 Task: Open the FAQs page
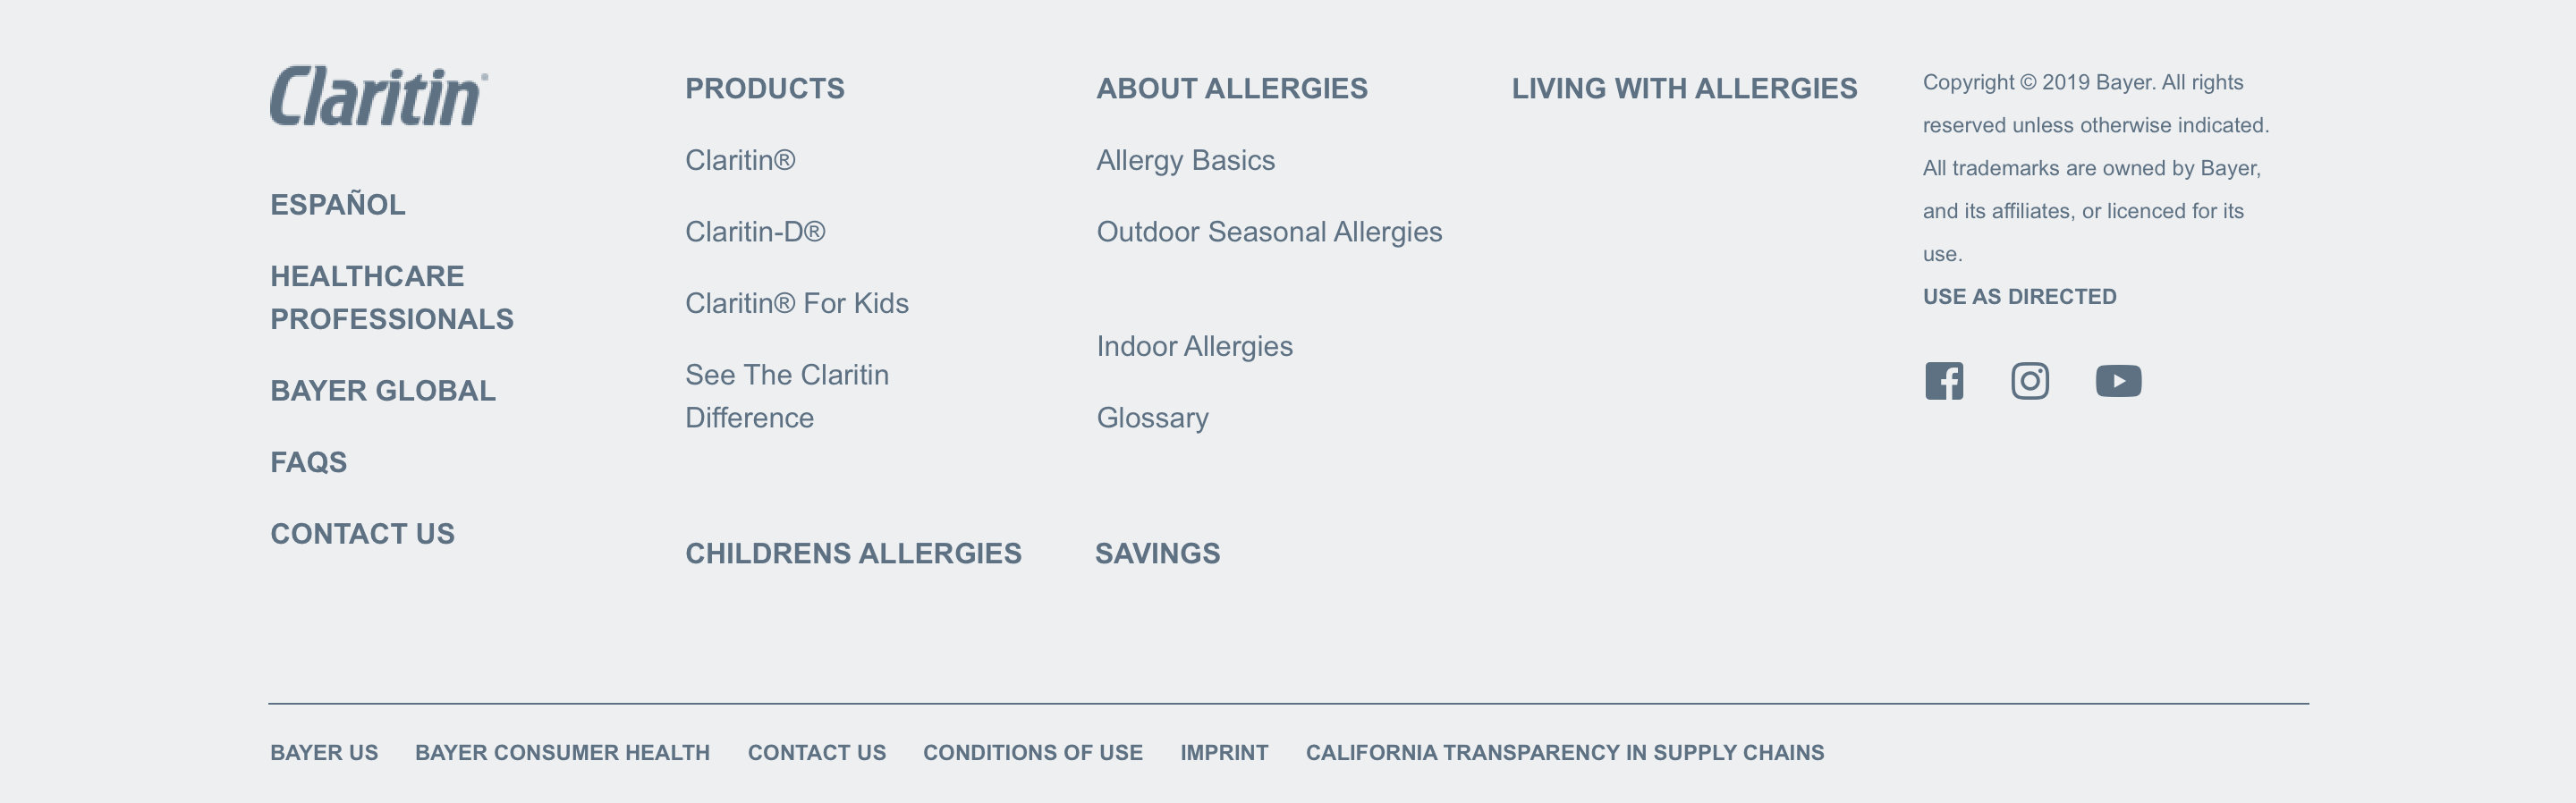pos(309,462)
